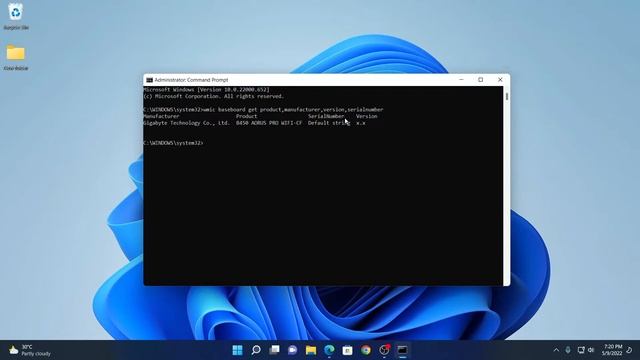The image size is (640, 360).
Task: Click the Microsoft Corporation copyright line
Action: (x=213, y=96)
